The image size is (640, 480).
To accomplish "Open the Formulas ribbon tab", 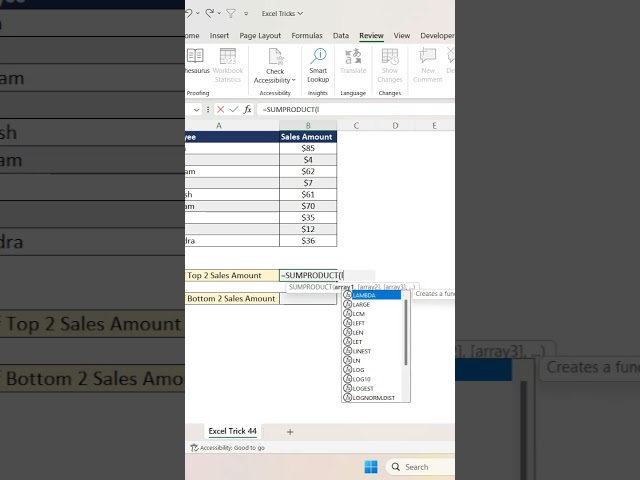I will pyautogui.click(x=307, y=36).
